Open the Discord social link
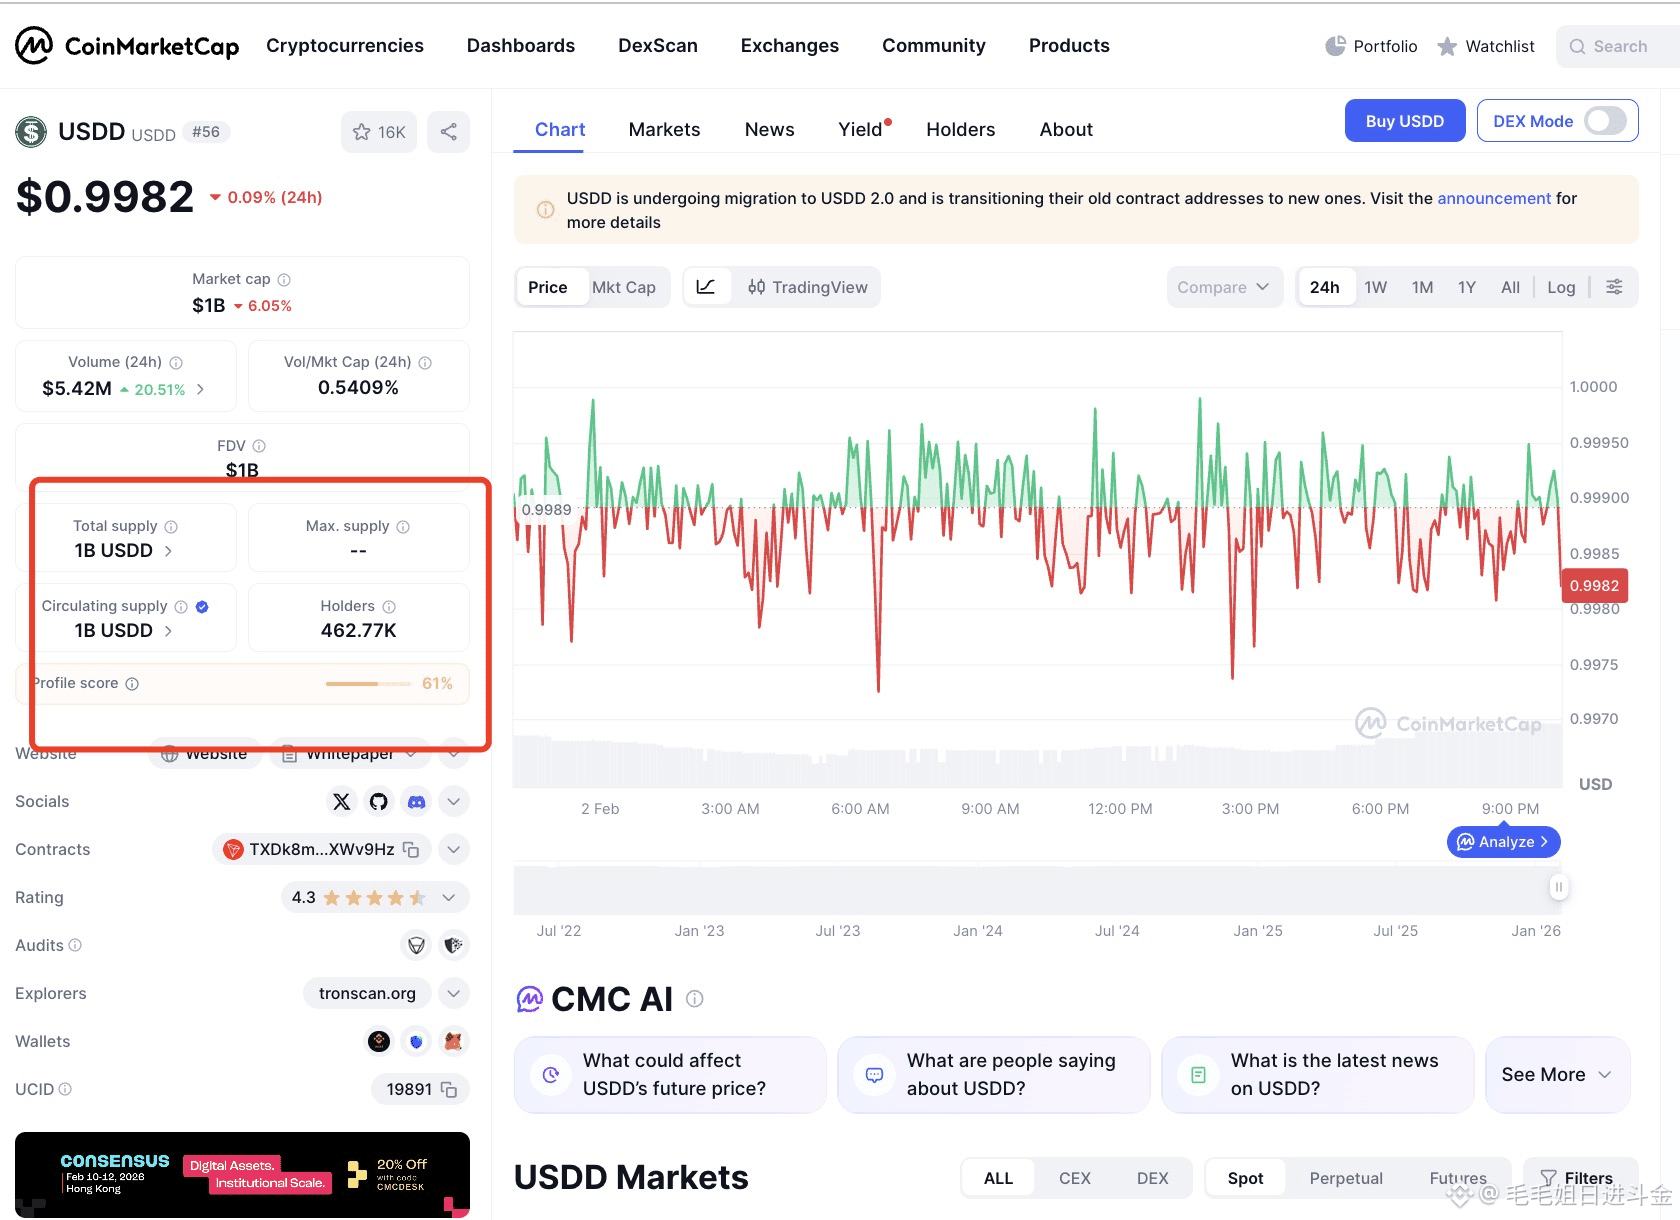Viewport: 1680px width, 1220px height. (x=416, y=801)
